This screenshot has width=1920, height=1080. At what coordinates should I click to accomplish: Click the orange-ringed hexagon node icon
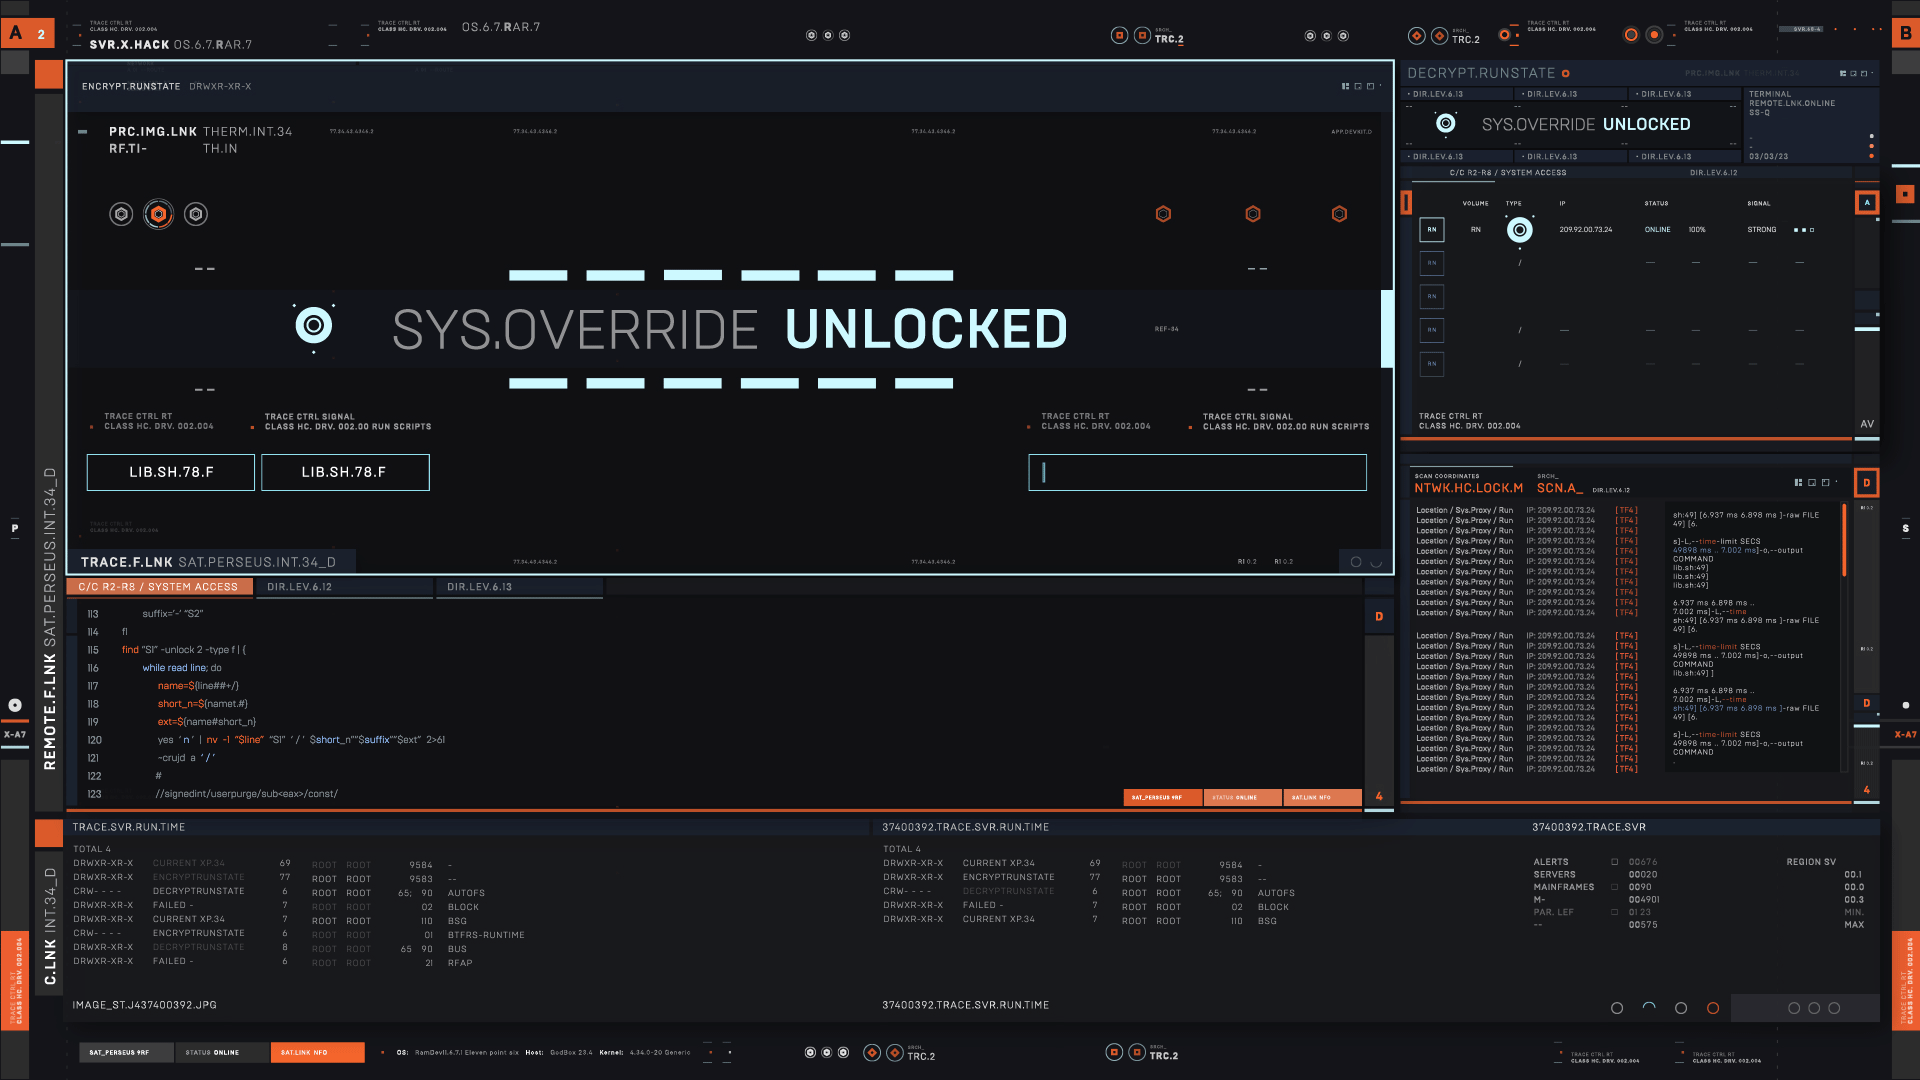(158, 214)
